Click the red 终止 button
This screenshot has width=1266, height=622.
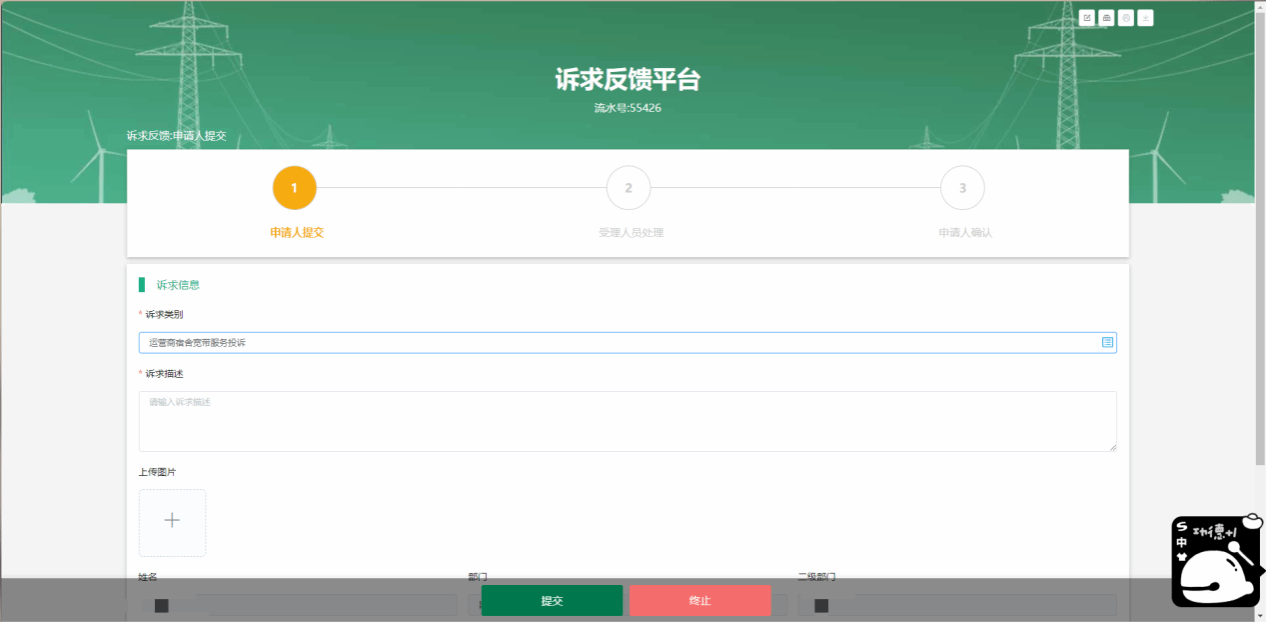click(x=700, y=601)
